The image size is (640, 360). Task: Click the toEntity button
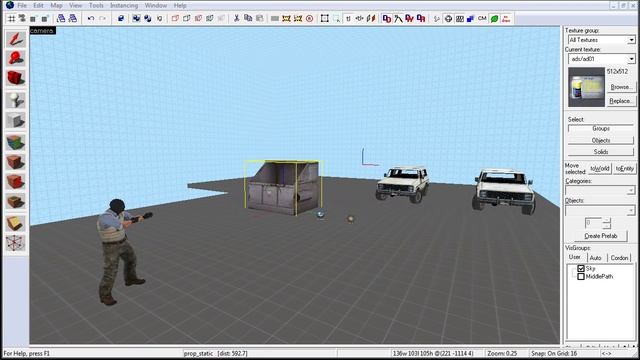[624, 168]
